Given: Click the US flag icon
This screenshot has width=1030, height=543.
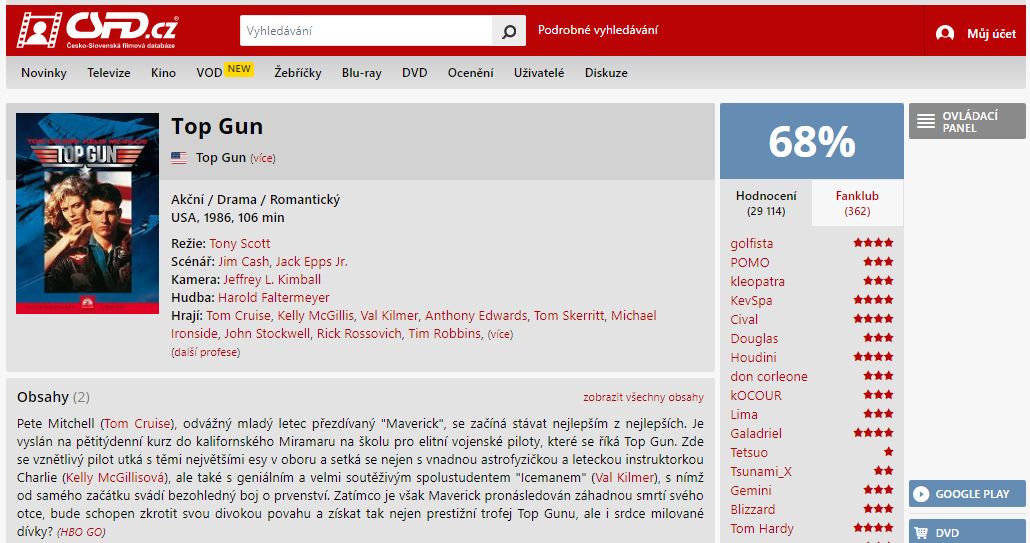Looking at the screenshot, I should coord(179,158).
